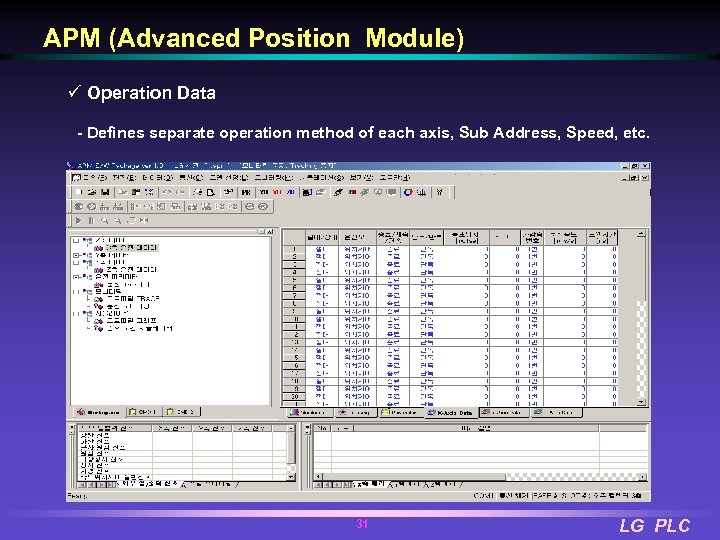Click the blue-lettered axis icon in top toolbar

291,192
